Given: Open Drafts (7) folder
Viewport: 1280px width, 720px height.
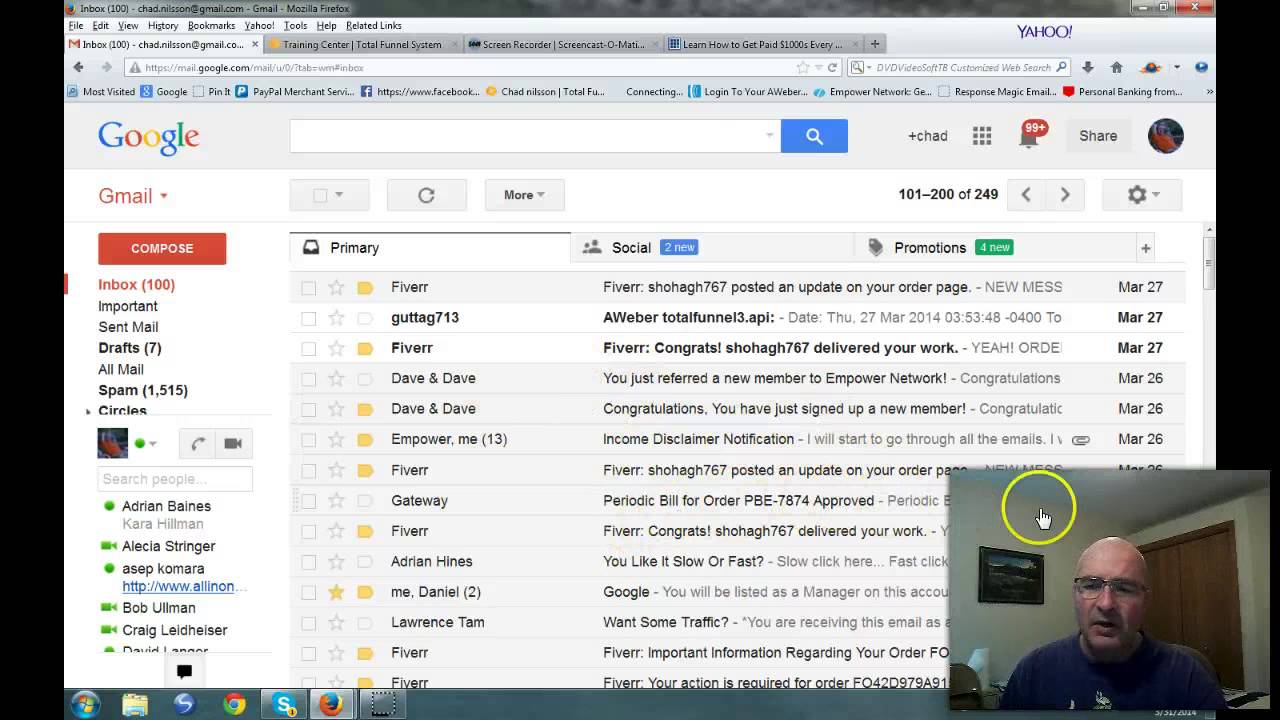Looking at the screenshot, I should pos(130,348).
